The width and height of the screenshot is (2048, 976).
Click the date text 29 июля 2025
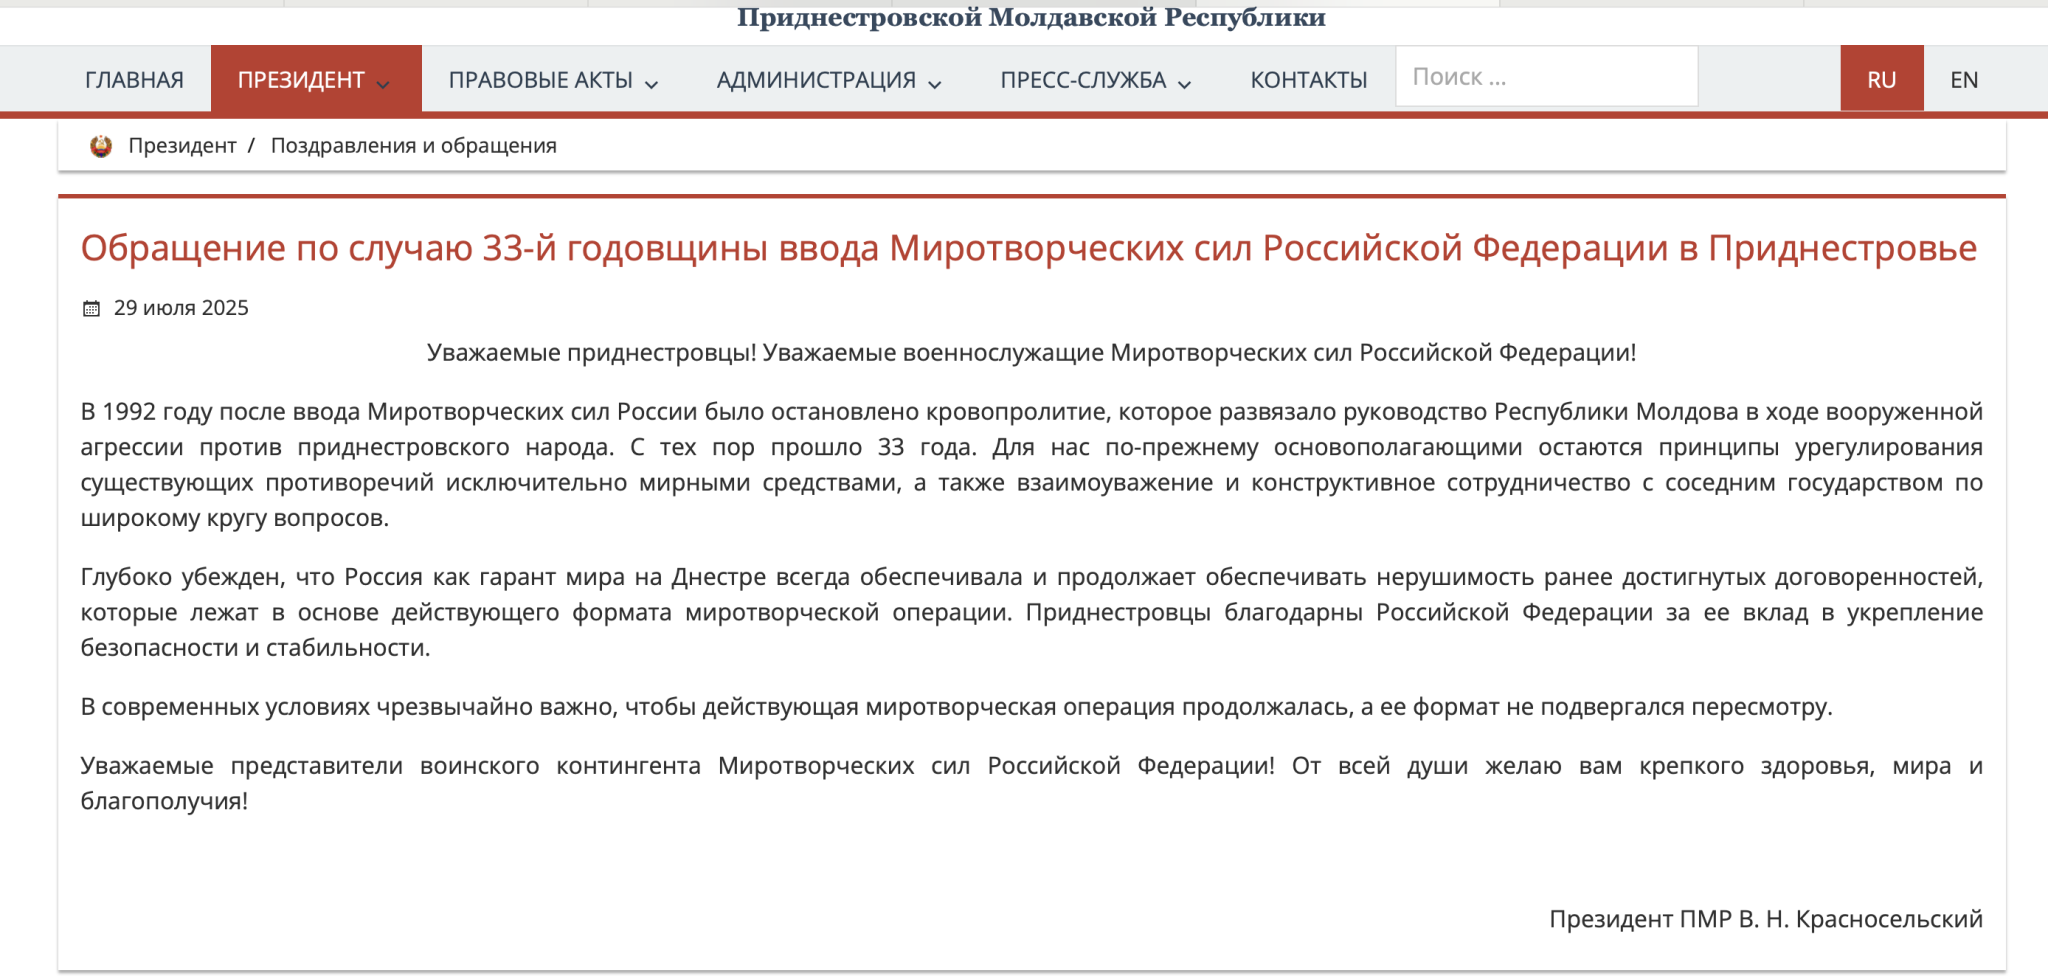[x=181, y=308]
